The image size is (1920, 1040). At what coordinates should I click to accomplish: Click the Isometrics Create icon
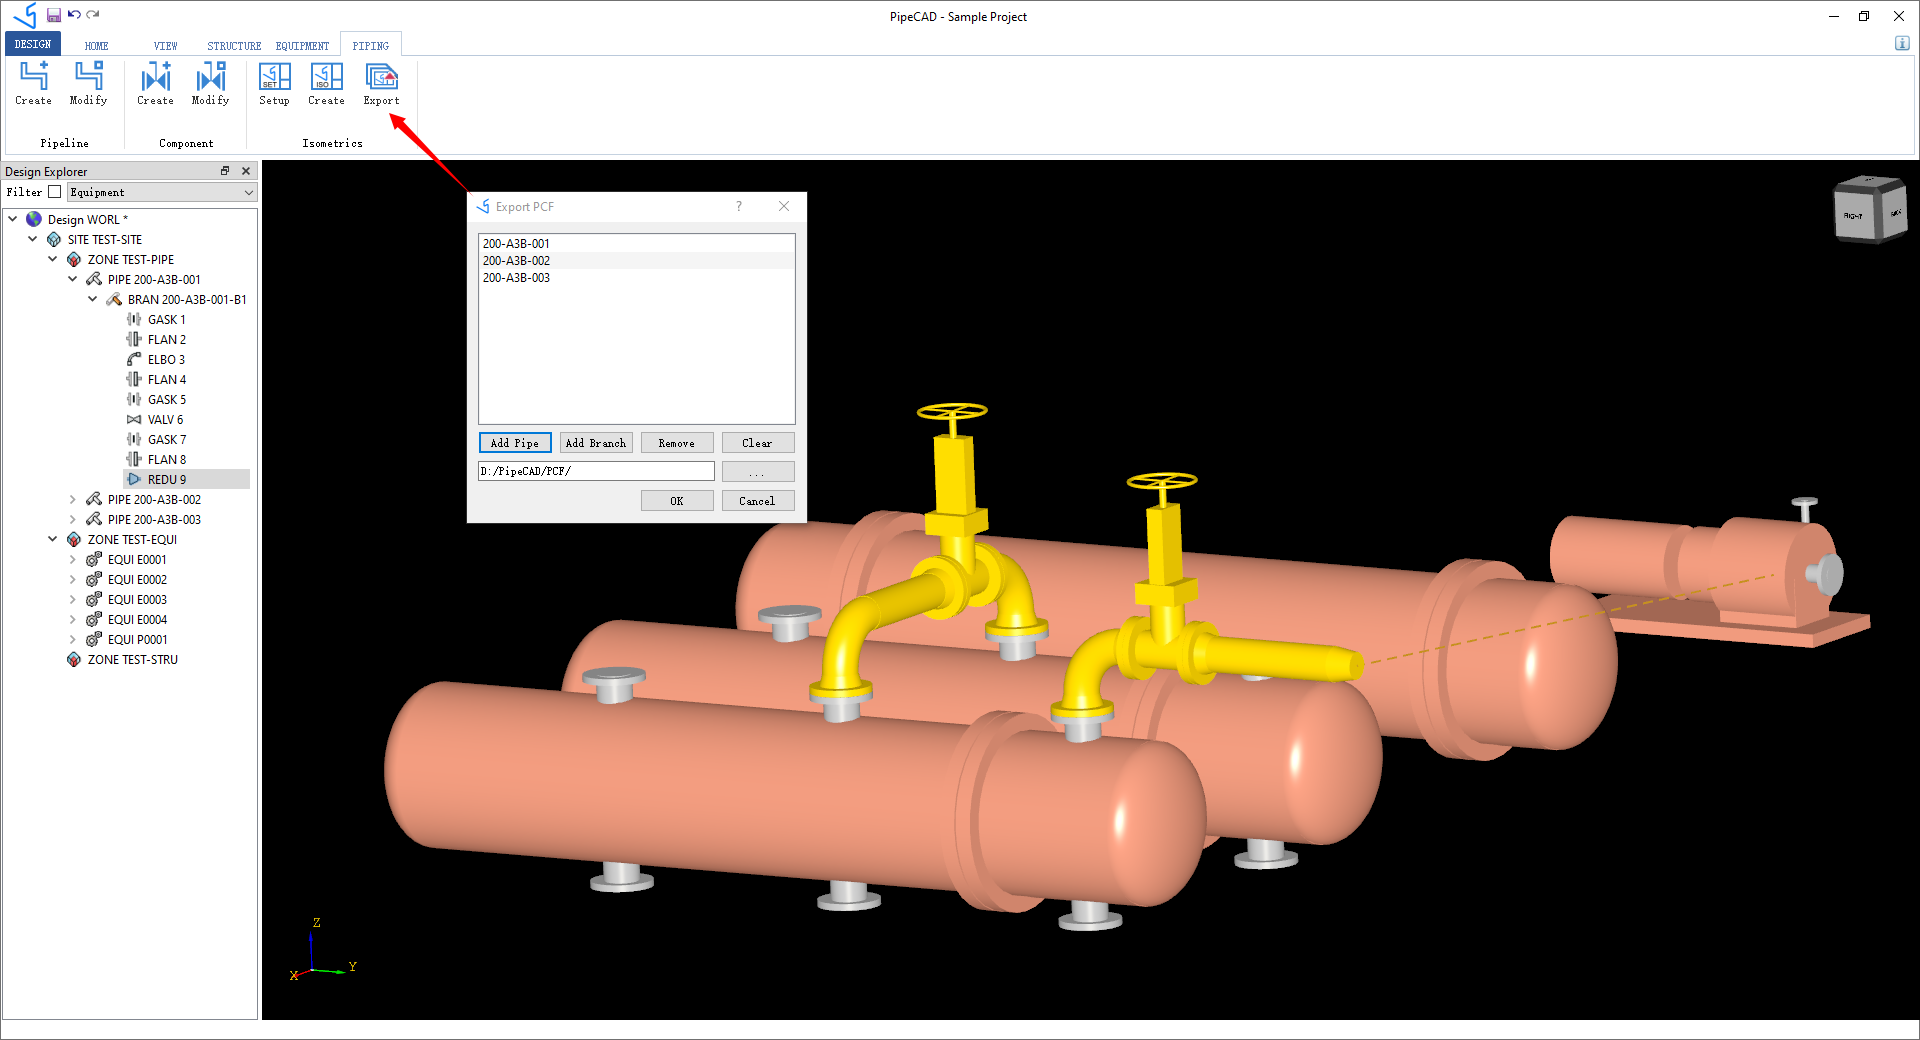pos(325,85)
